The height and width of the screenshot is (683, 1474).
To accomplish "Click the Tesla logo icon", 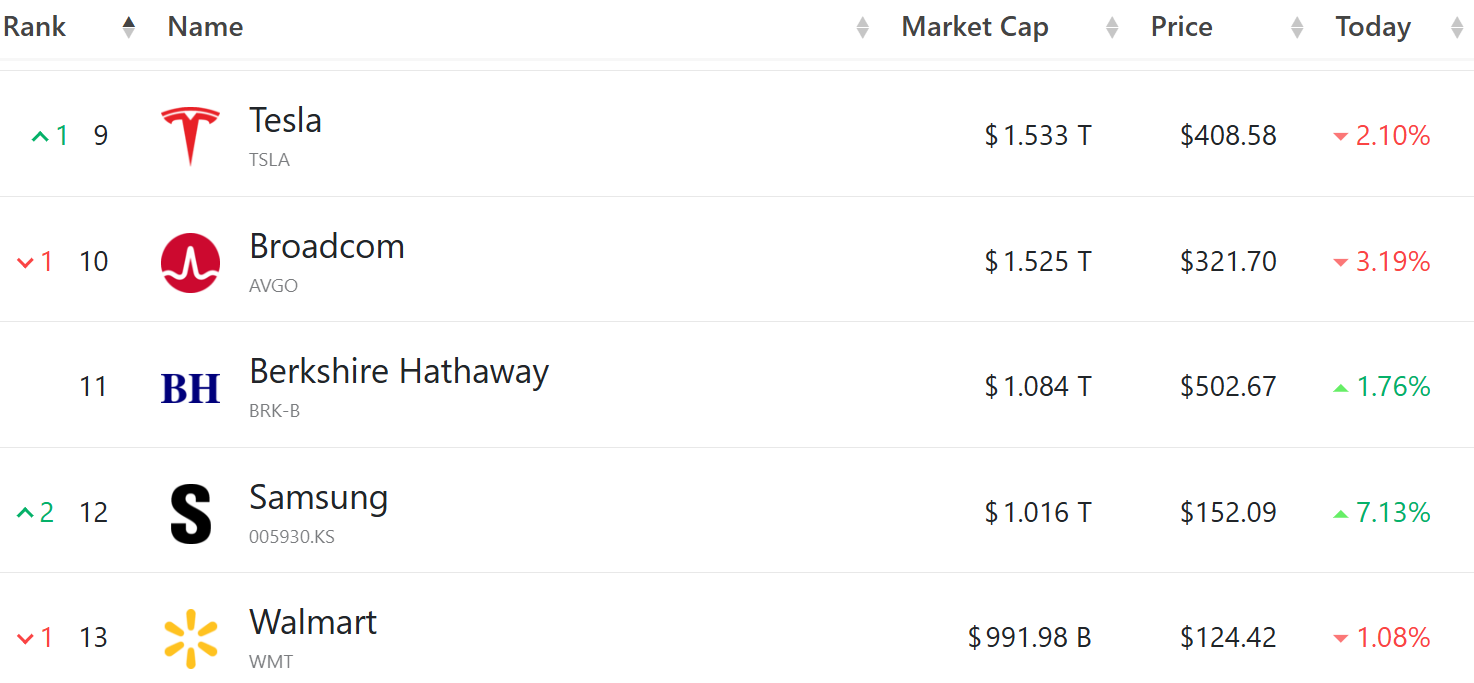I will tap(190, 135).
